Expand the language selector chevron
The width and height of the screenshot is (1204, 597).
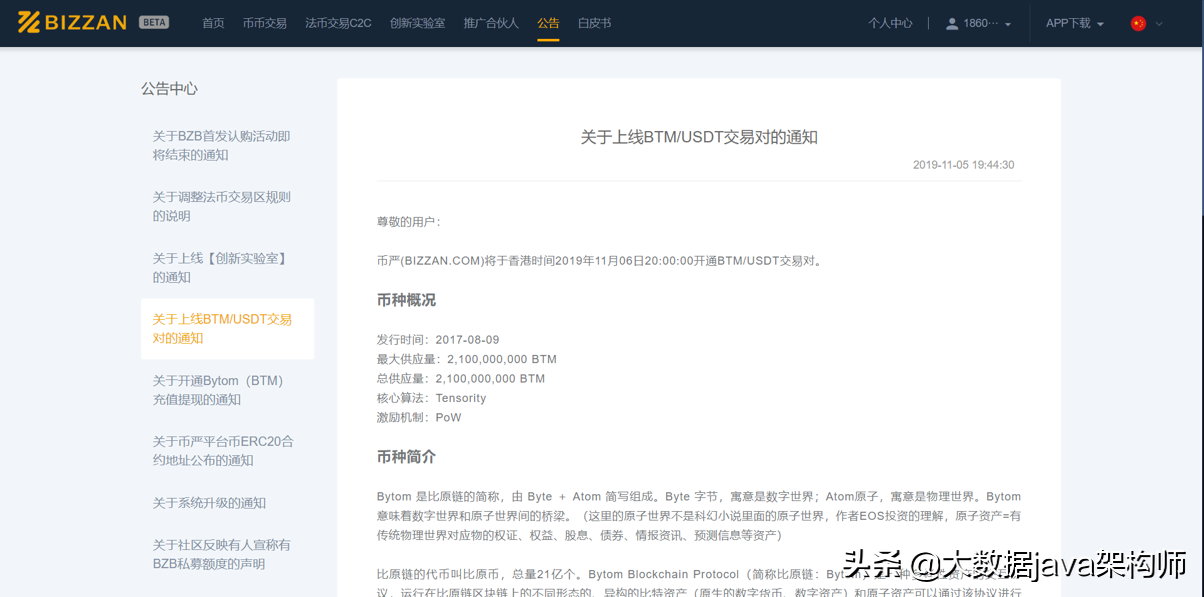pyautogui.click(x=1160, y=23)
